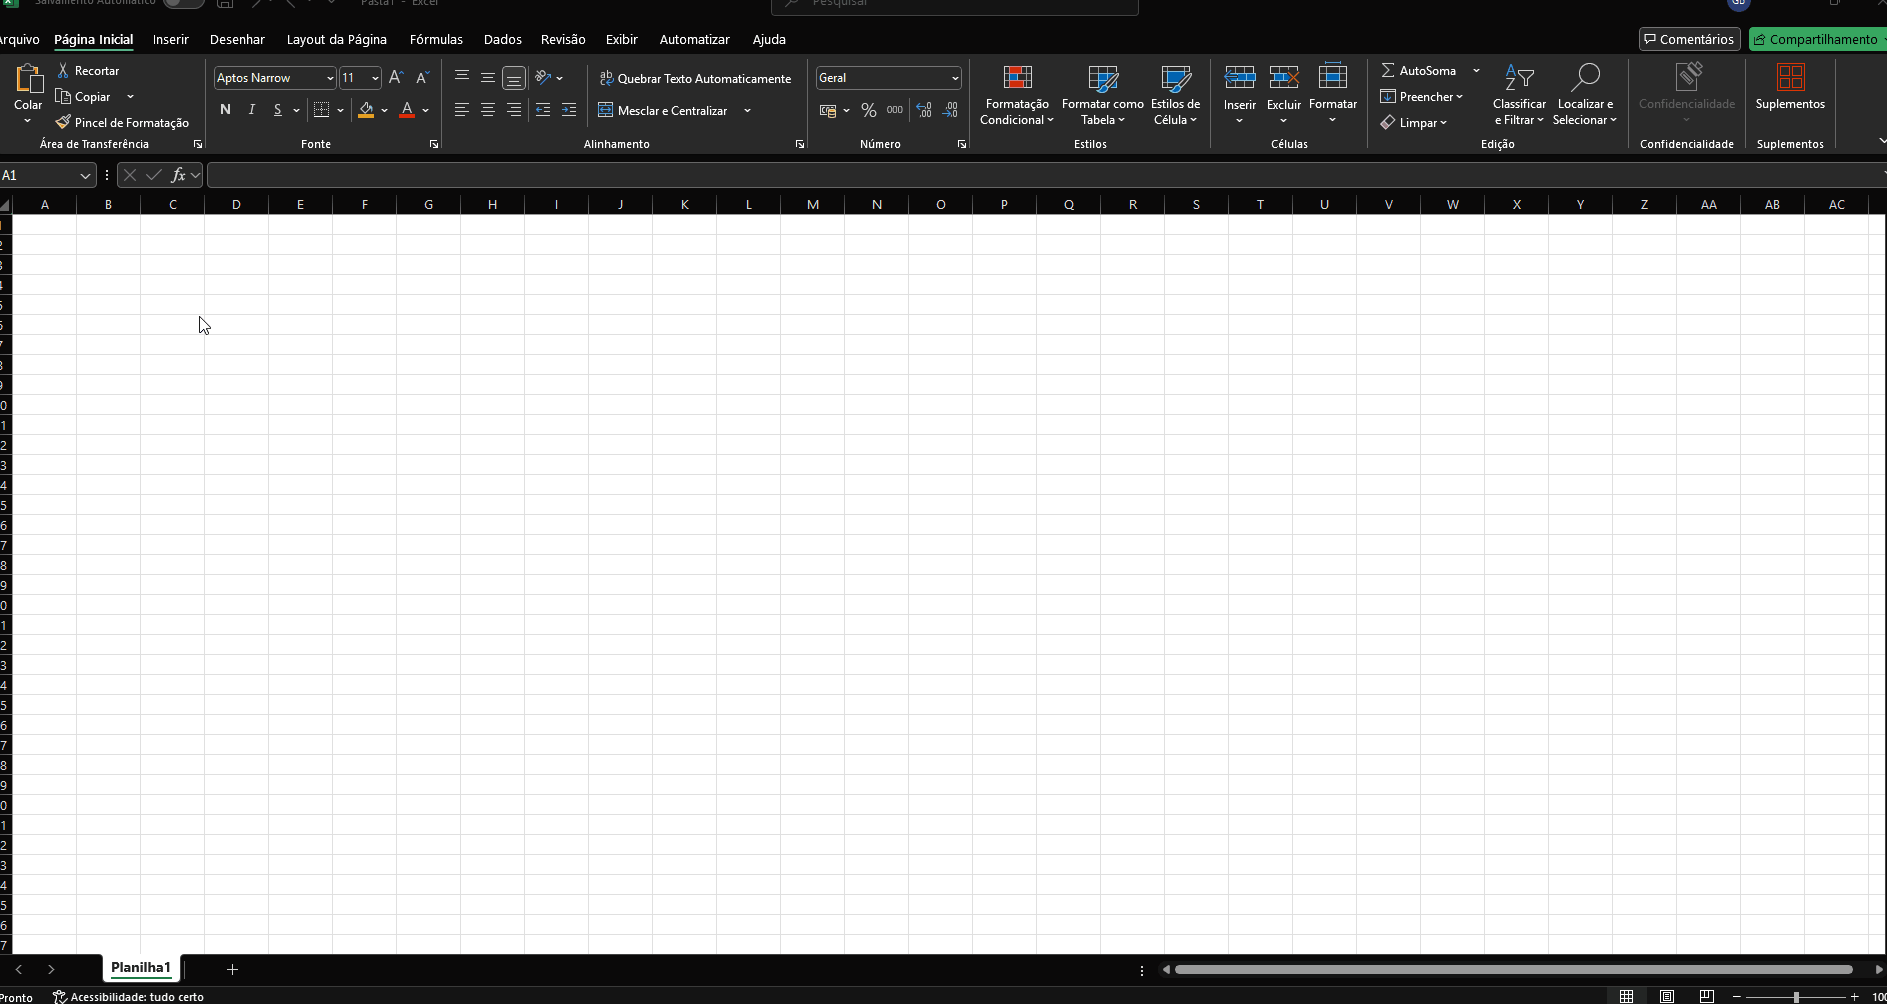
Task: Open the font name dropdown
Action: pos(330,78)
